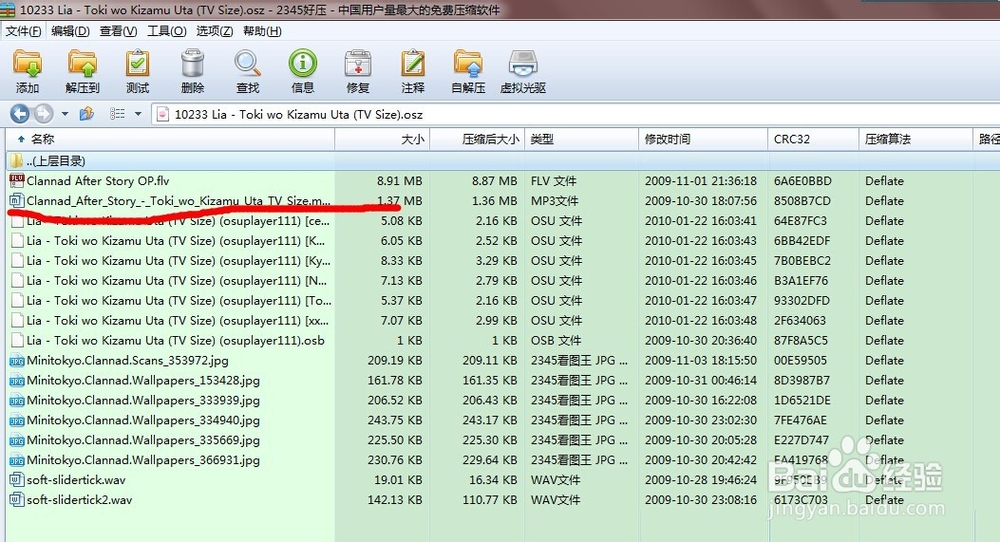Click the grey forward navigation arrow

point(43,114)
